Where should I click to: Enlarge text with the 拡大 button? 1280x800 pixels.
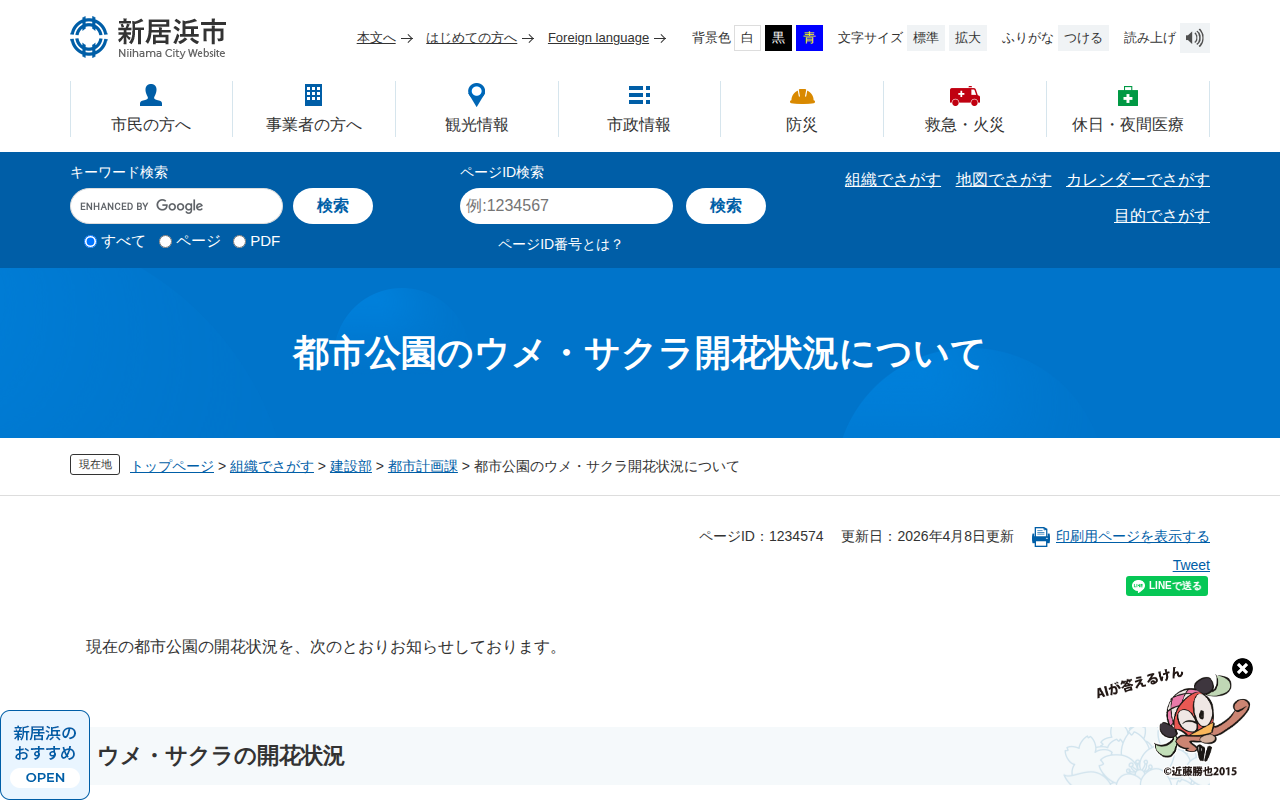point(967,38)
